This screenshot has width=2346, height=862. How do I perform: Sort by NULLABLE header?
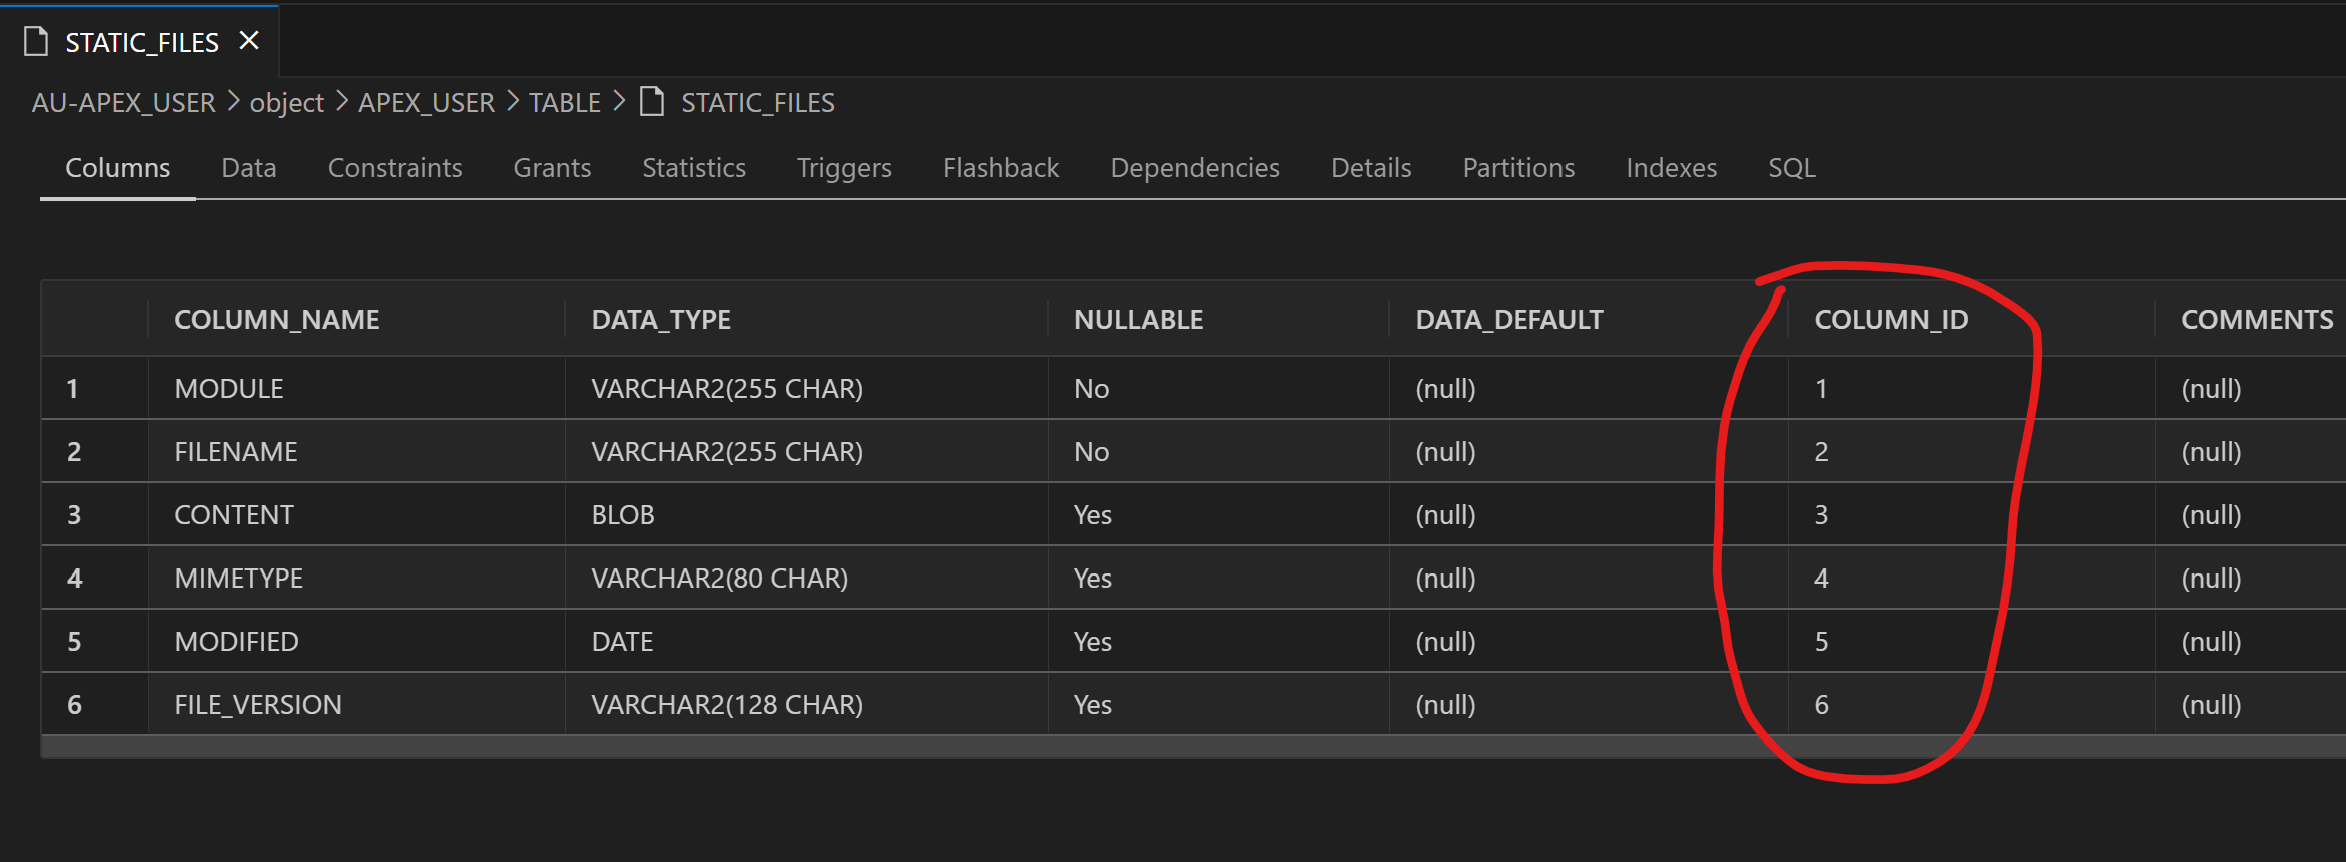(x=1138, y=319)
